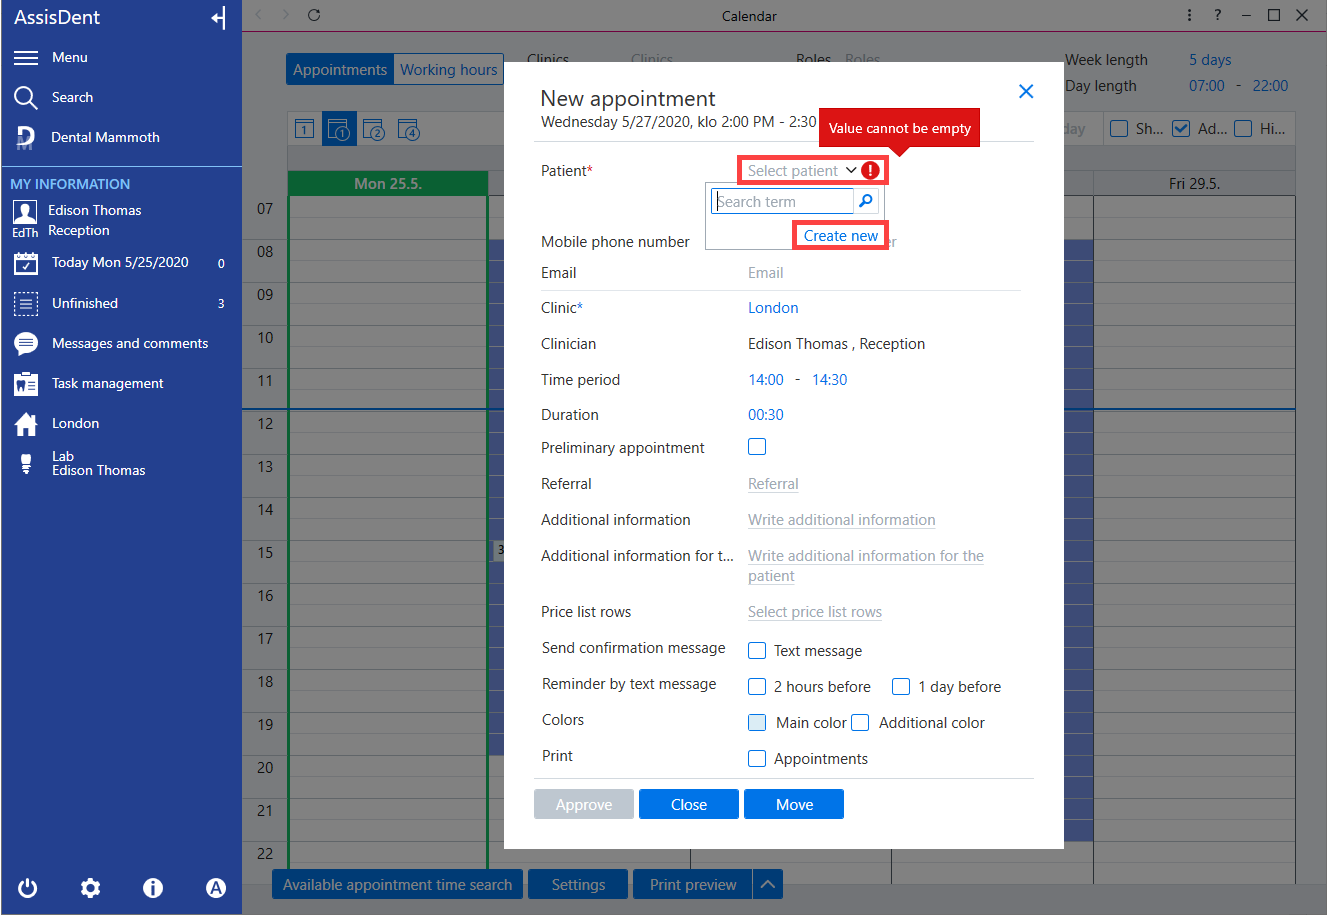Image resolution: width=1327 pixels, height=915 pixels.
Task: Click the reload icon in title bar
Action: (x=314, y=15)
